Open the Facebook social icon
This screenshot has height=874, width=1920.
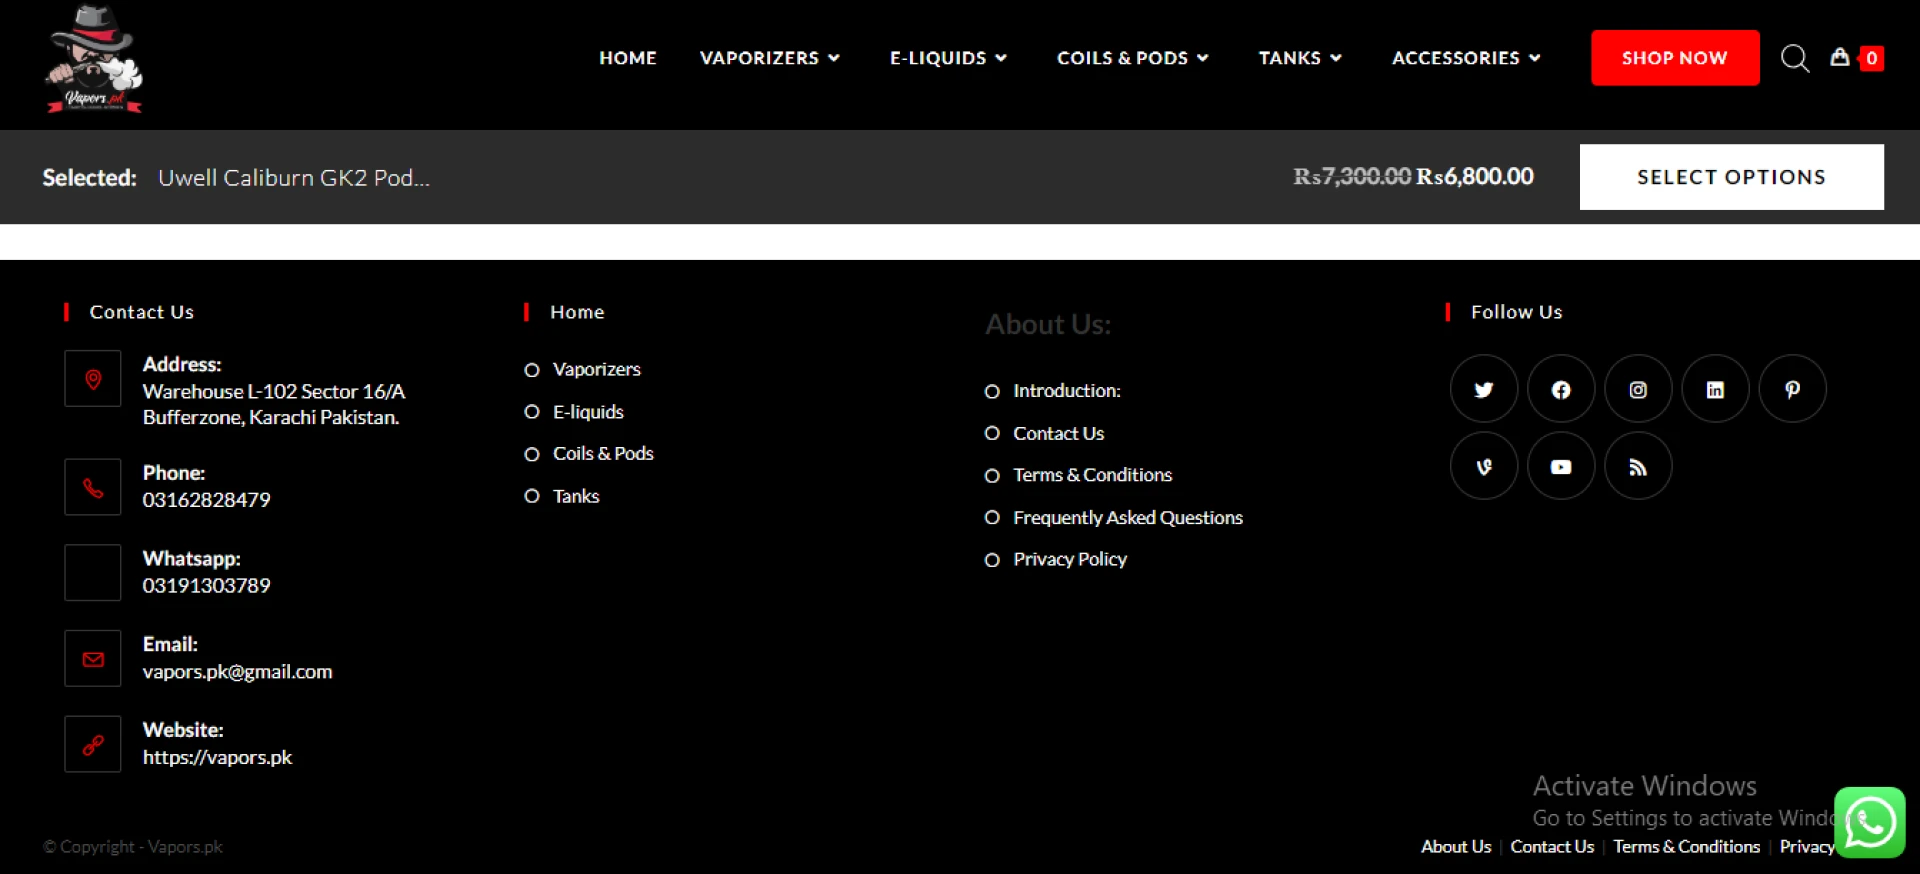(x=1561, y=389)
